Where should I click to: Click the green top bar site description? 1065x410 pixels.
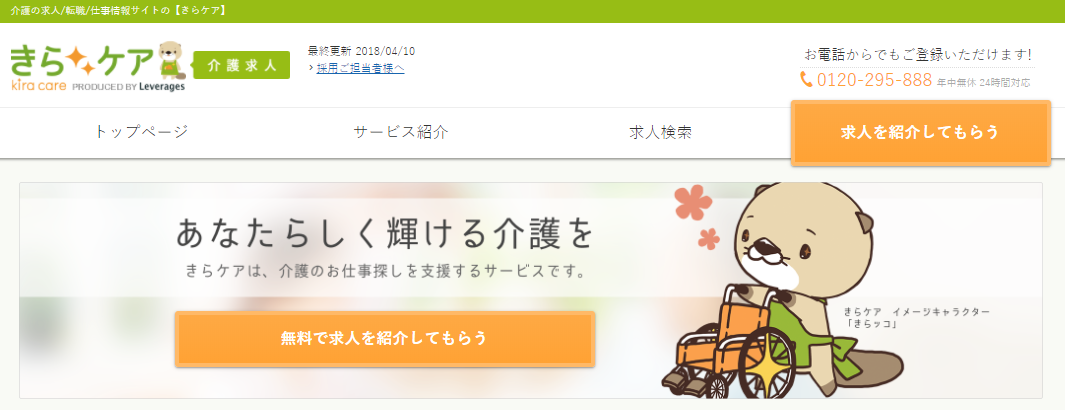click(x=119, y=11)
